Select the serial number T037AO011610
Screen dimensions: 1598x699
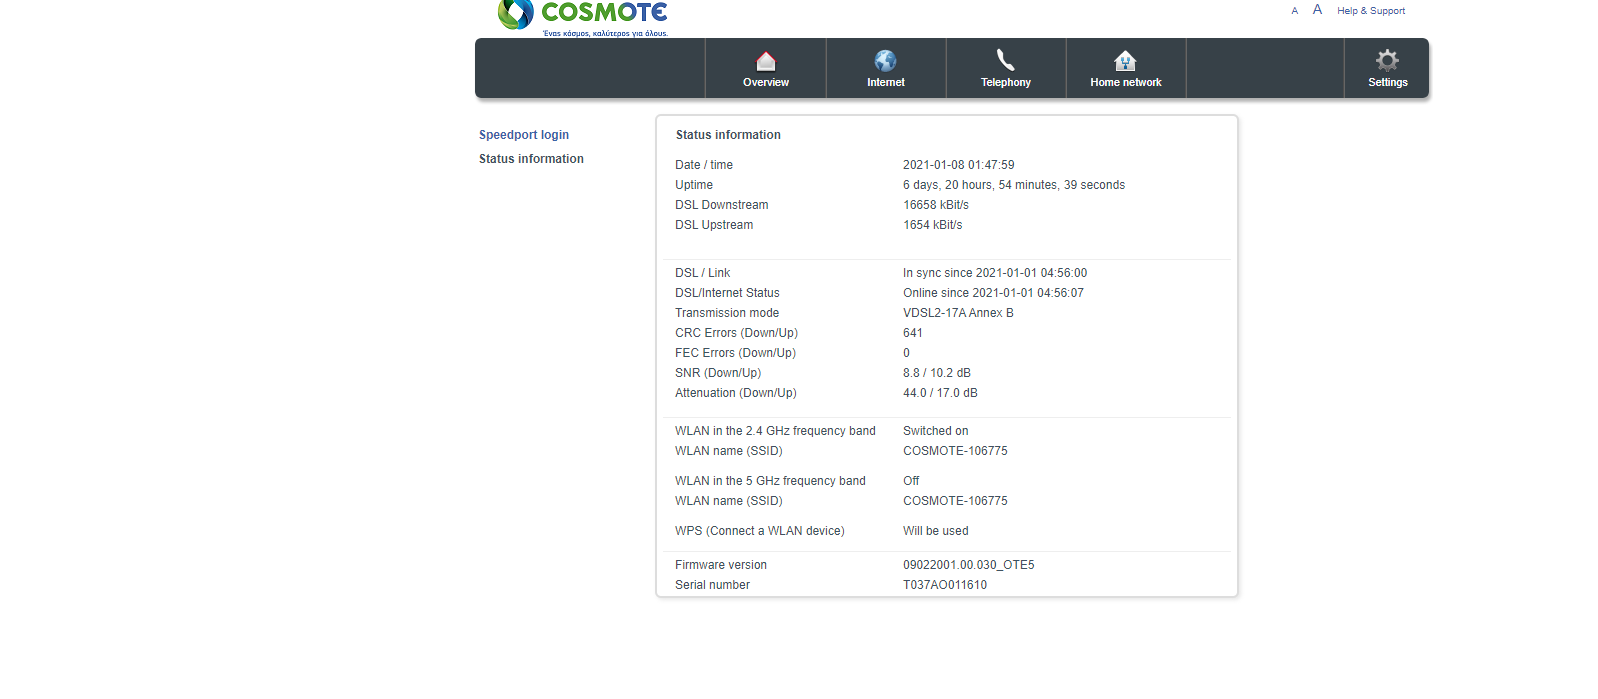(x=945, y=585)
